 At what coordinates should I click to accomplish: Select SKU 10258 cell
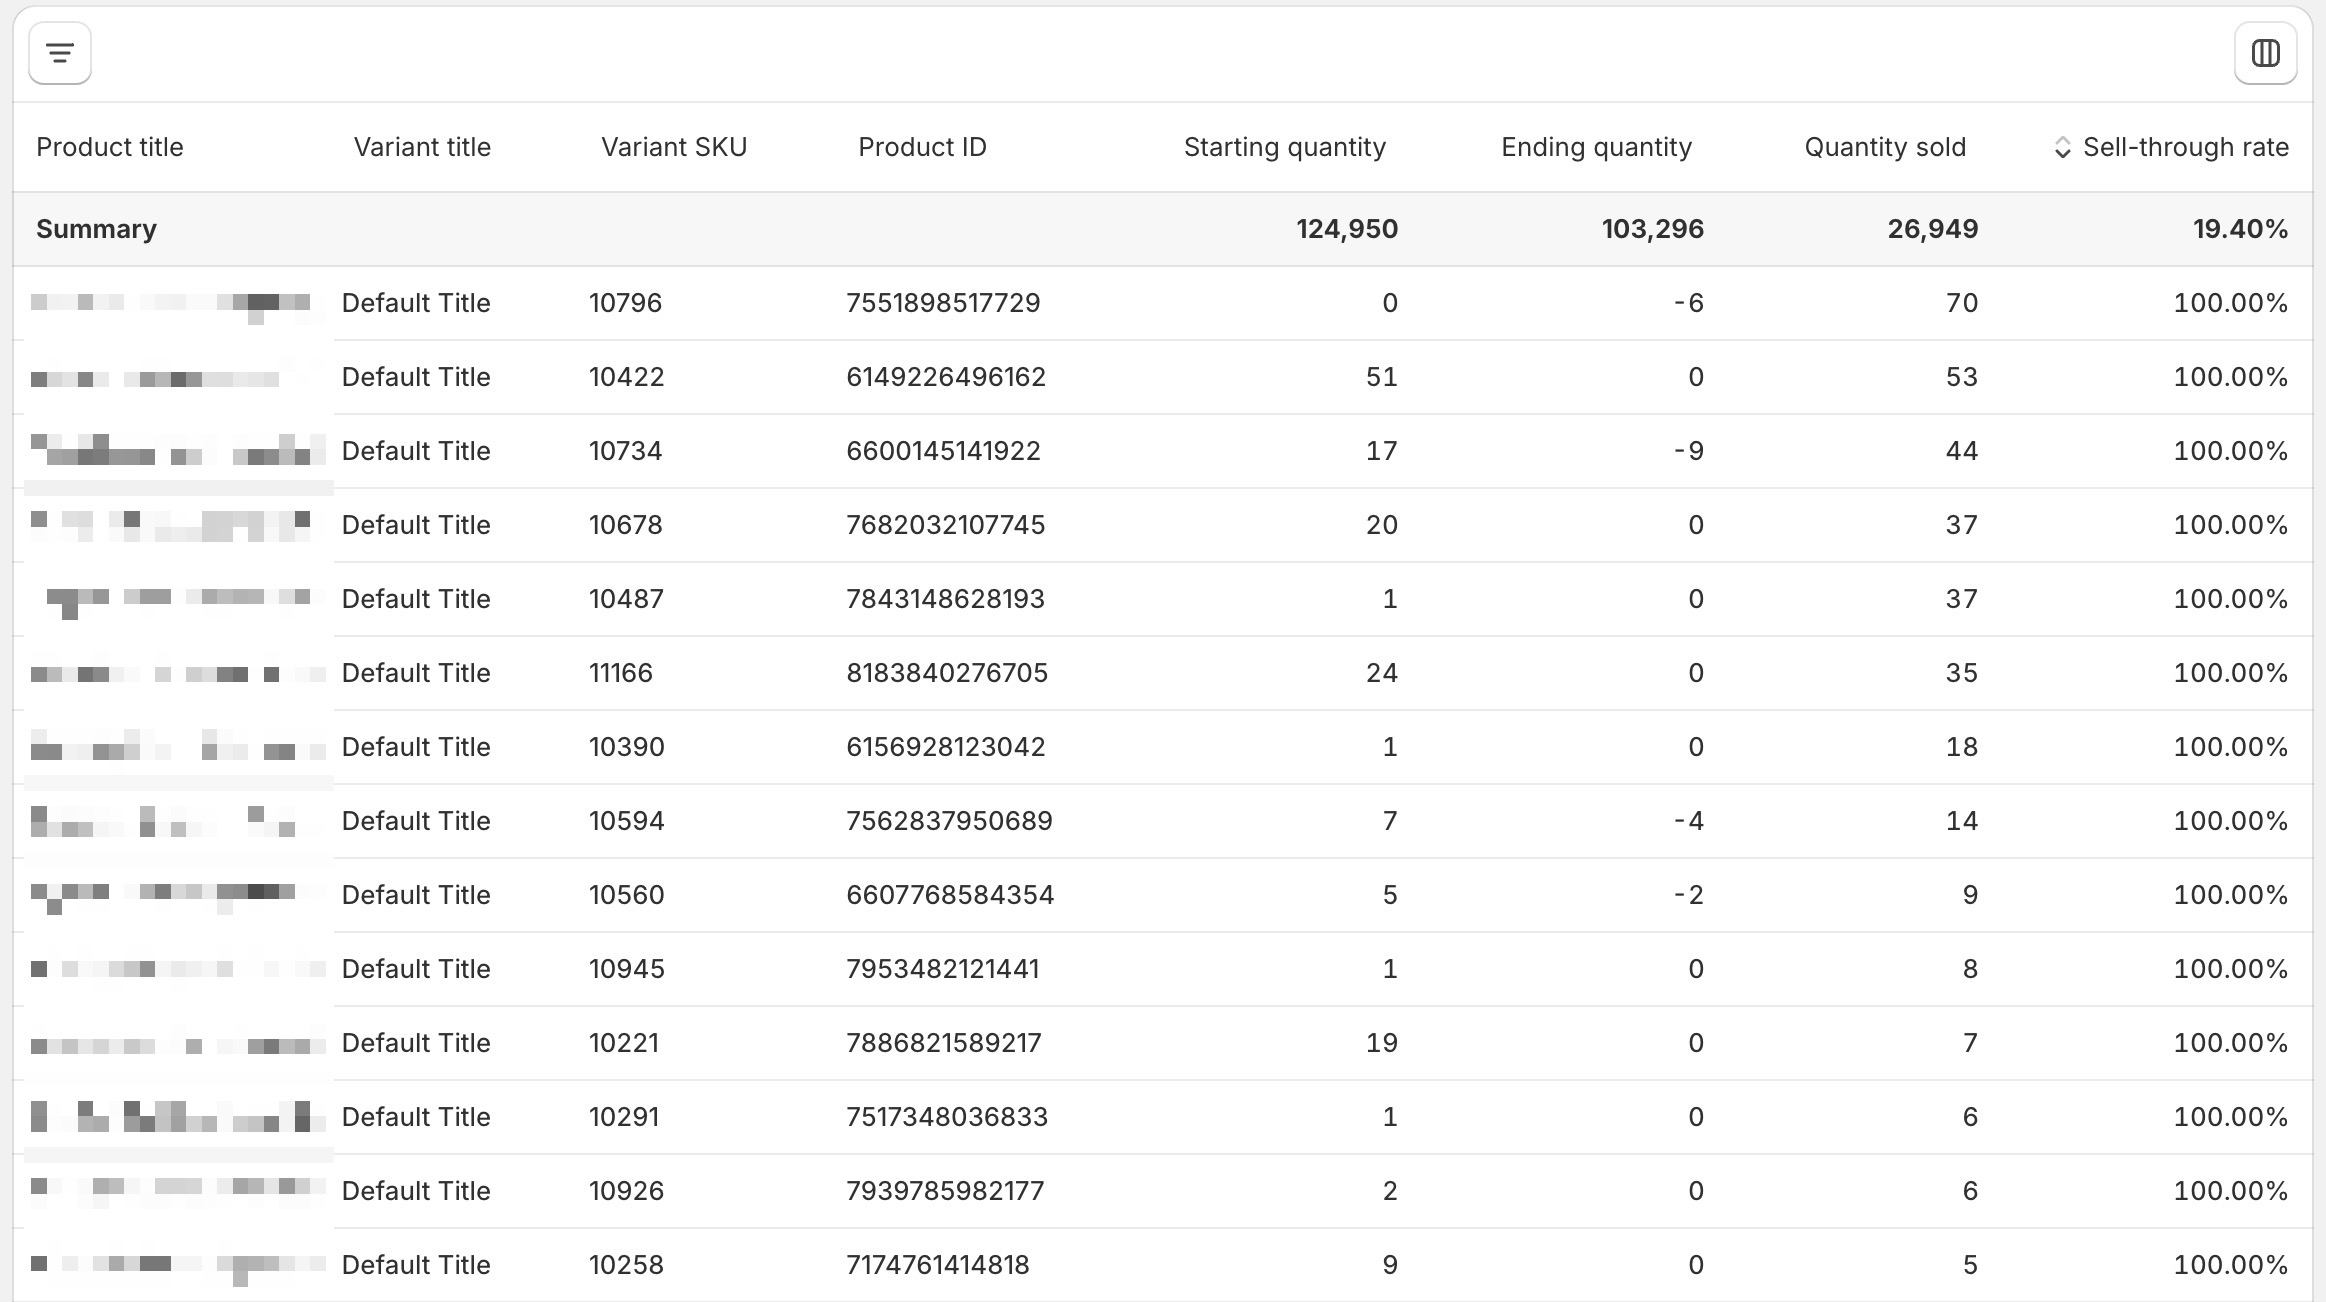pos(626,1265)
